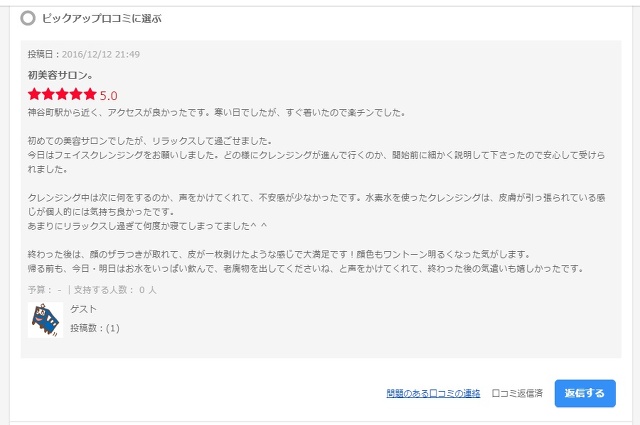Click the fourth red rating star

77,95
